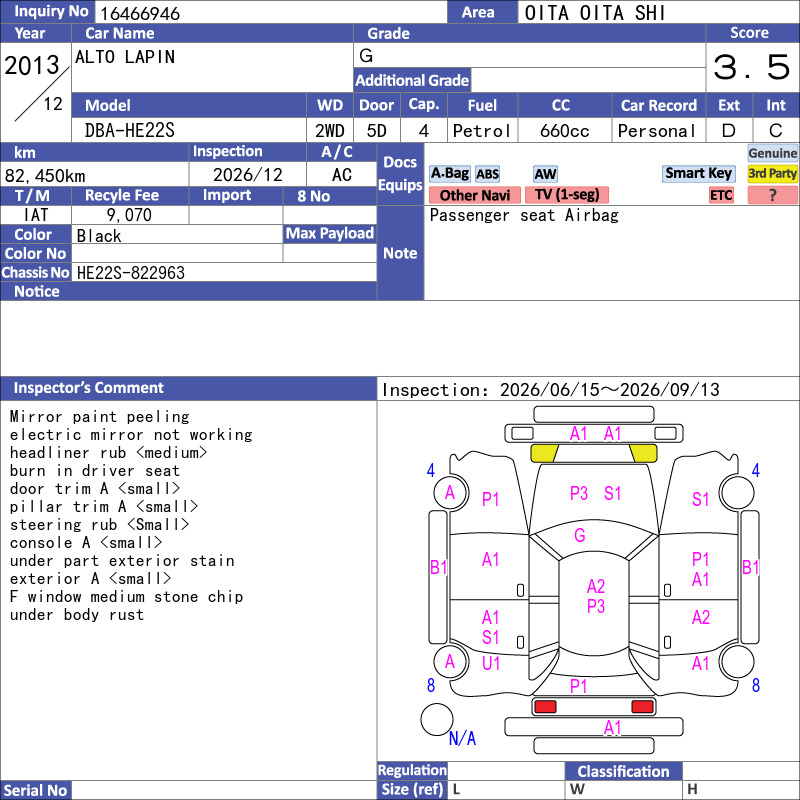Click the chassis number HE22S-822963
Image resolution: width=800 pixels, height=800 pixels.
coord(131,273)
